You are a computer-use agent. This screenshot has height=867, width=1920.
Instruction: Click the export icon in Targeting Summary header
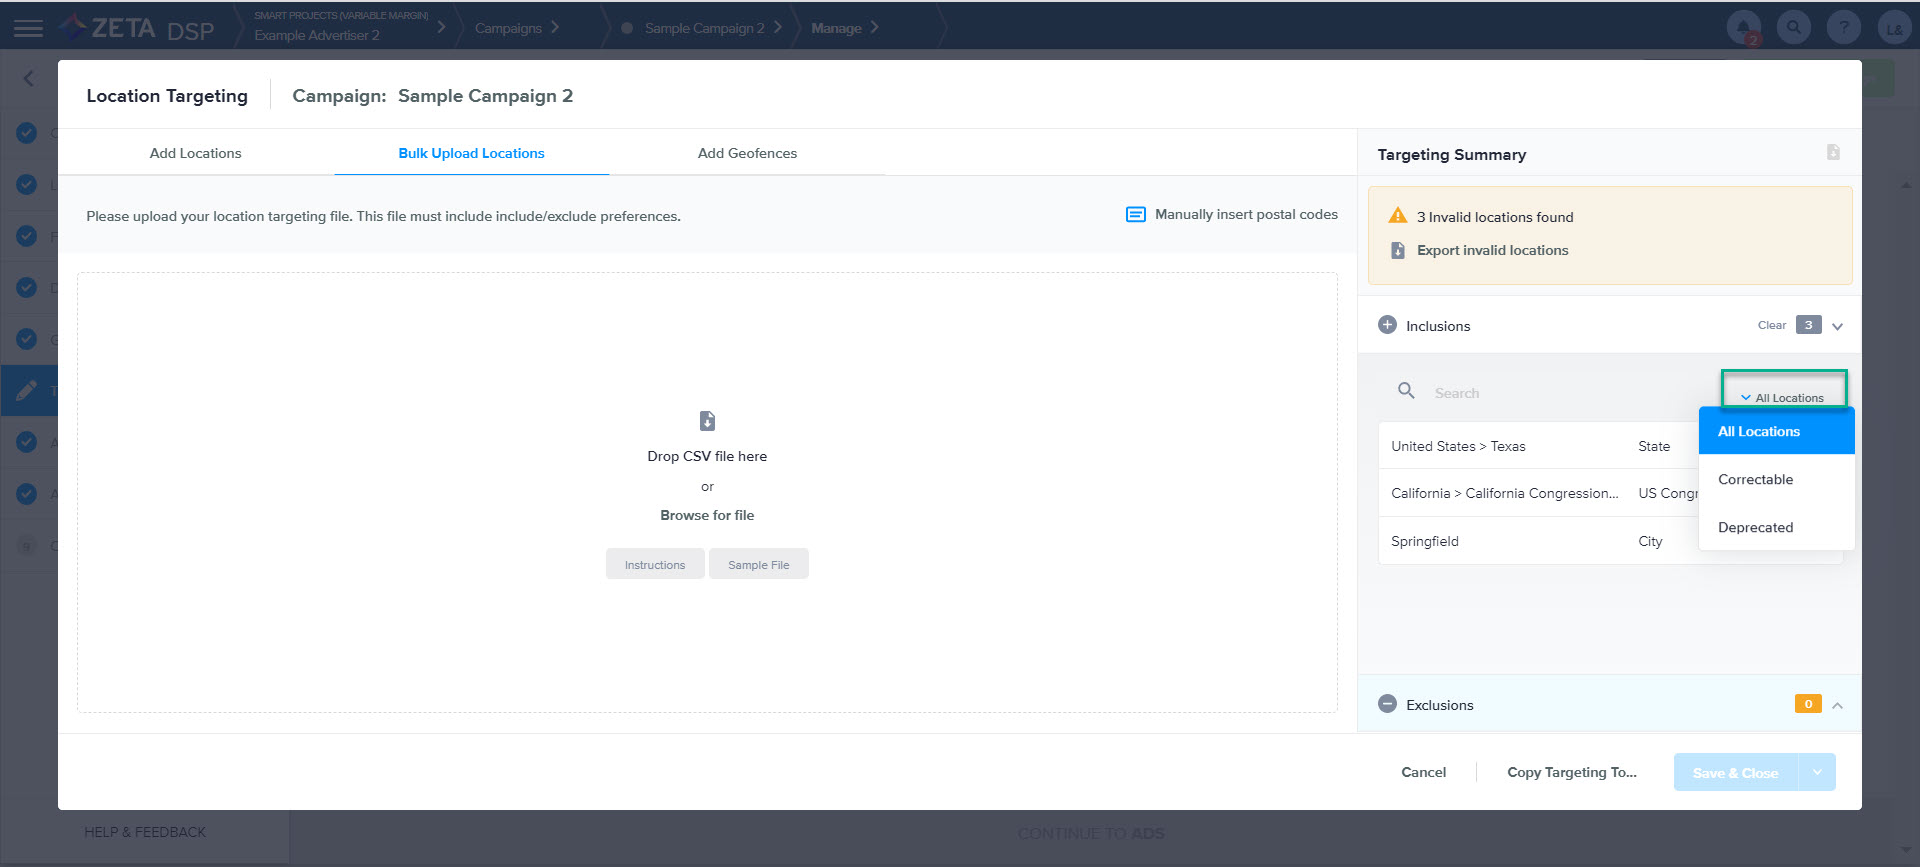point(1832,153)
